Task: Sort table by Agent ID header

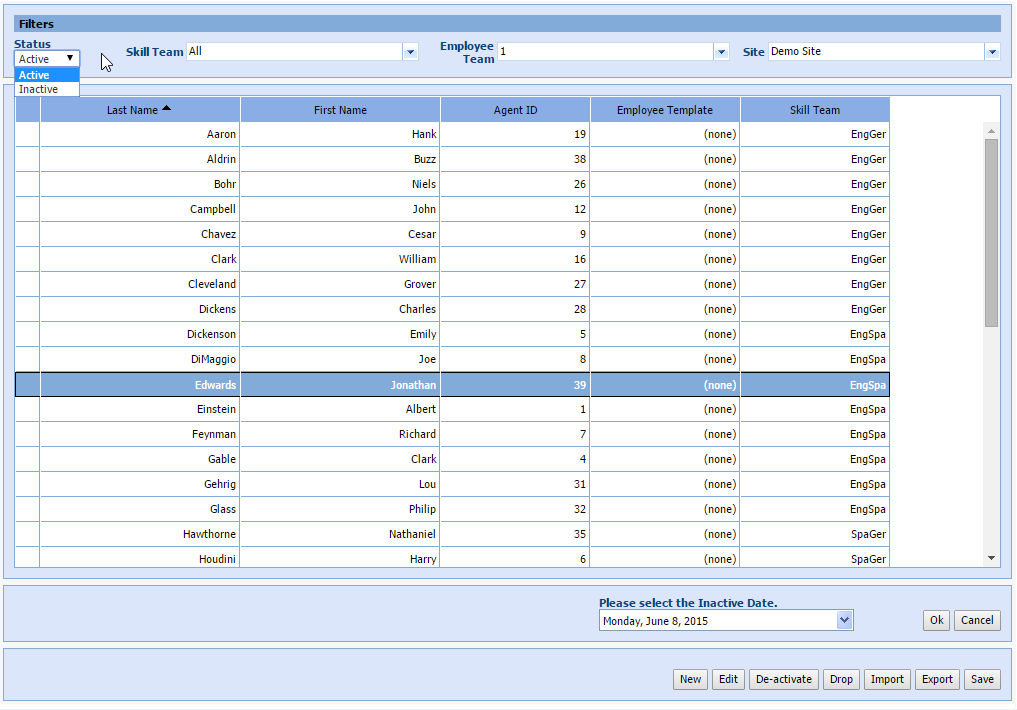Action: pos(515,110)
